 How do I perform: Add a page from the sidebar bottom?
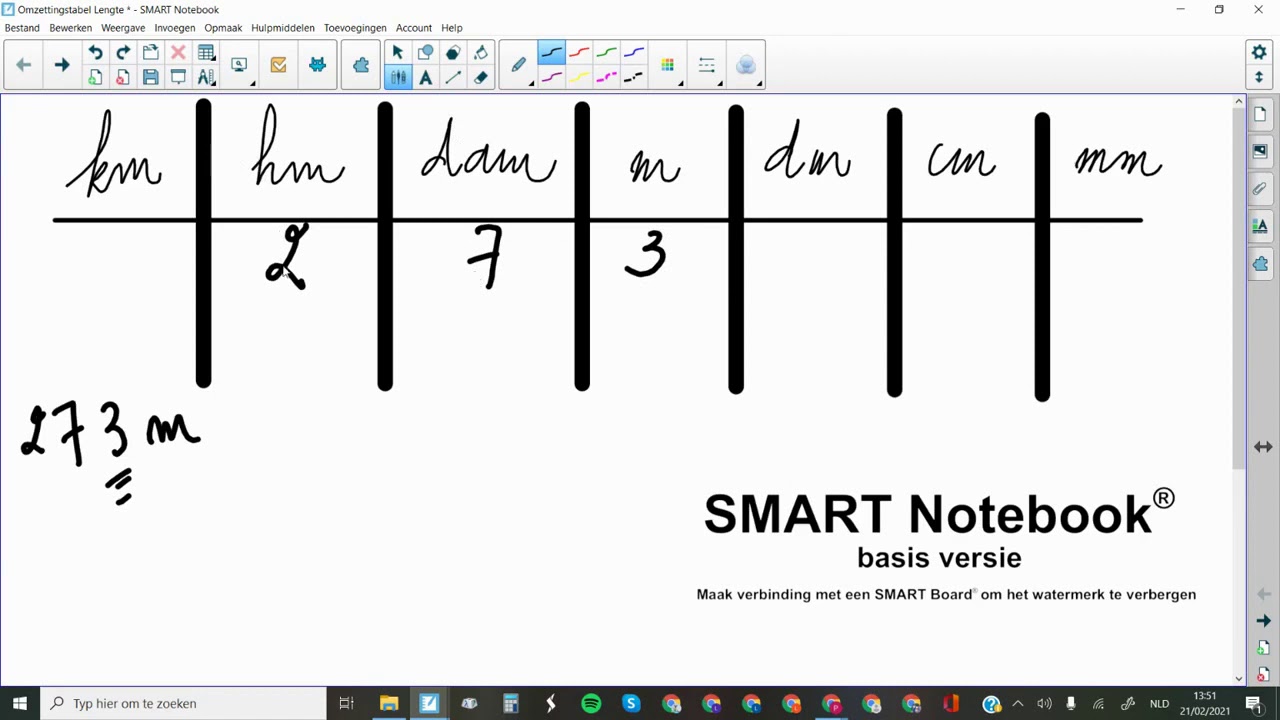pos(1263,648)
